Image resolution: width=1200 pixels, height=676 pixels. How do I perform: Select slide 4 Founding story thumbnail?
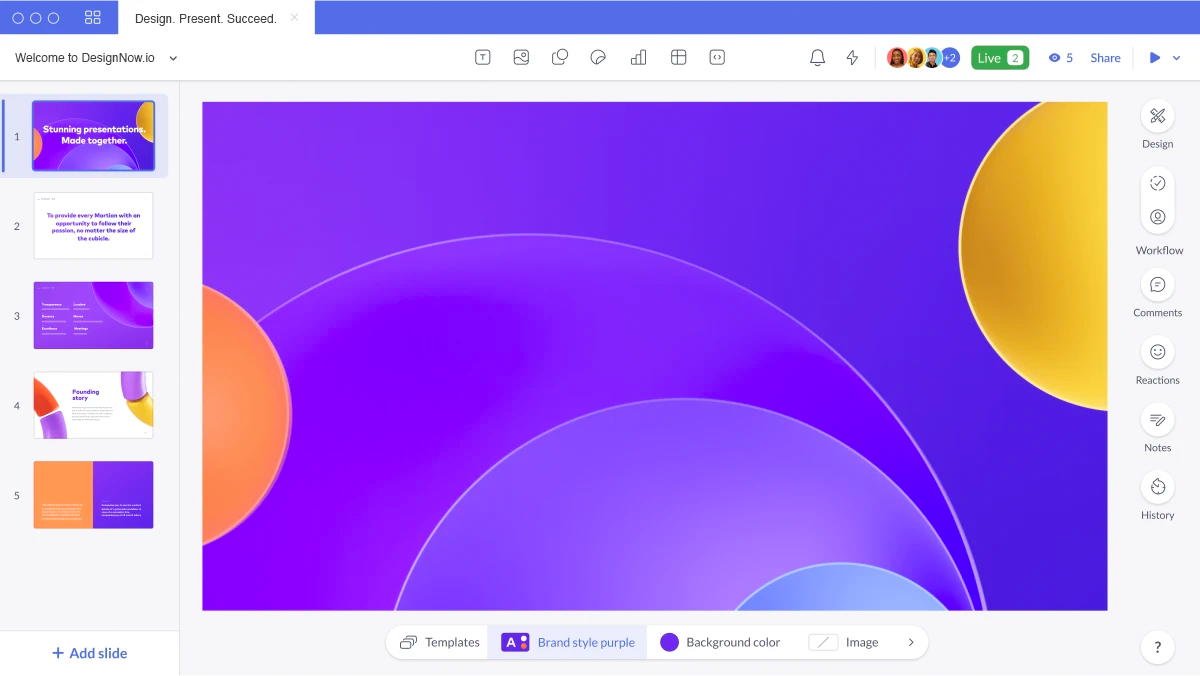click(x=93, y=405)
